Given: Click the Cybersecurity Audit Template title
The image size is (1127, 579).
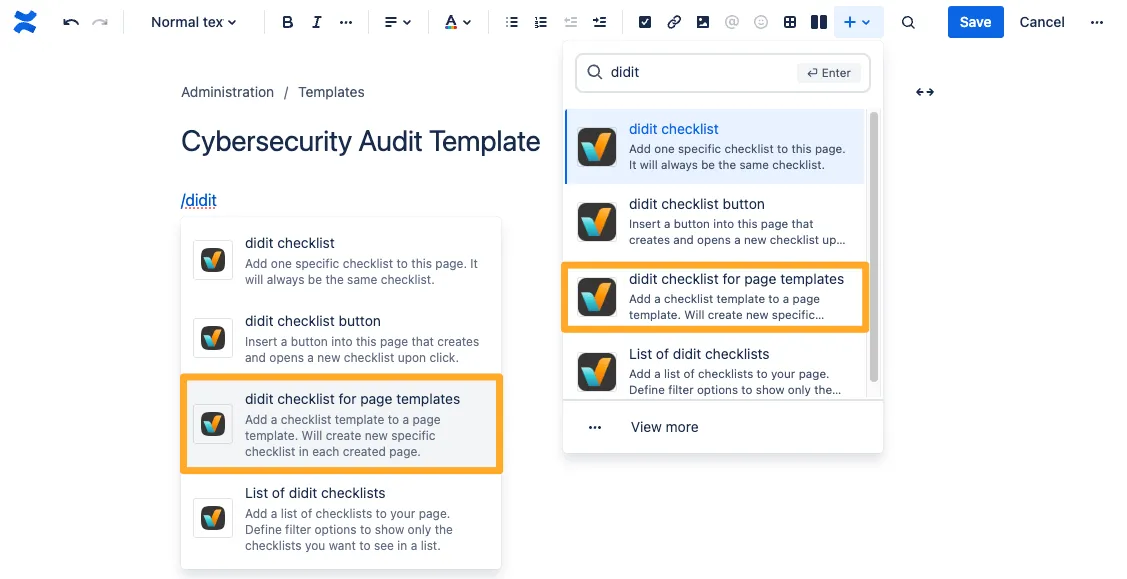Looking at the screenshot, I should [x=360, y=142].
